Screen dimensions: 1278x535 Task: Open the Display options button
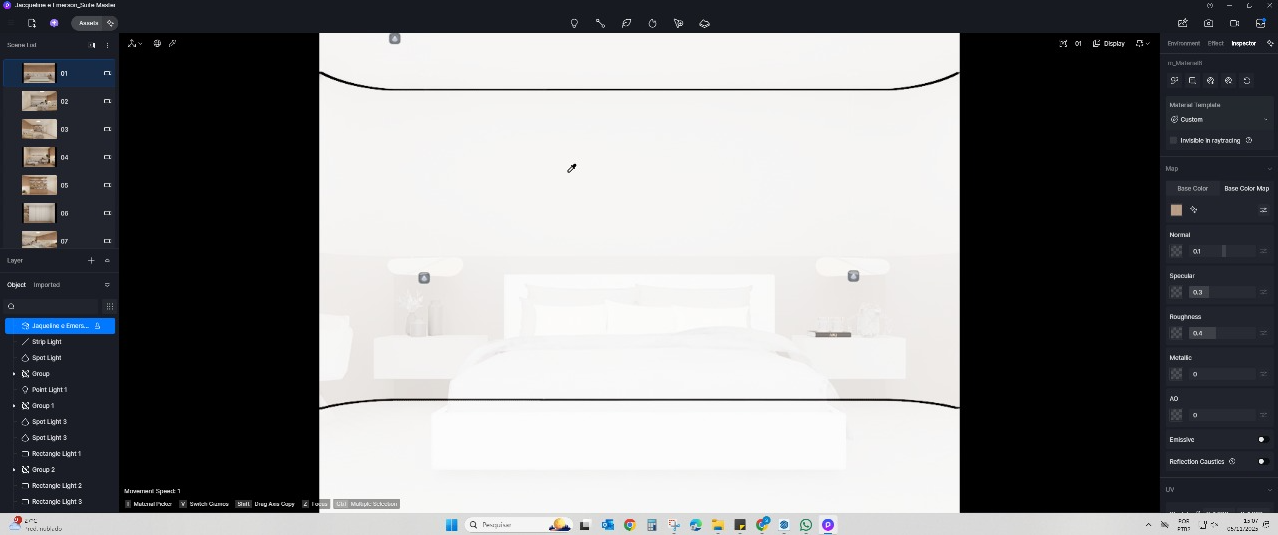tap(1108, 44)
